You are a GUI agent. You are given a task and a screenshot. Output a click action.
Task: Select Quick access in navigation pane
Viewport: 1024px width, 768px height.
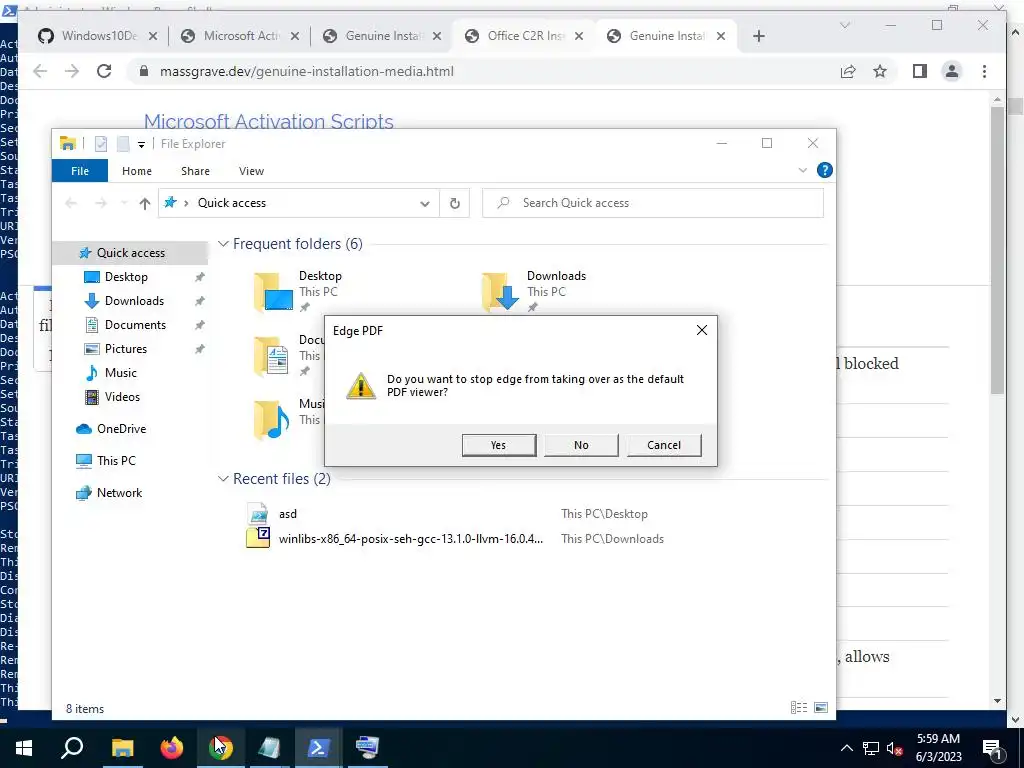point(131,253)
